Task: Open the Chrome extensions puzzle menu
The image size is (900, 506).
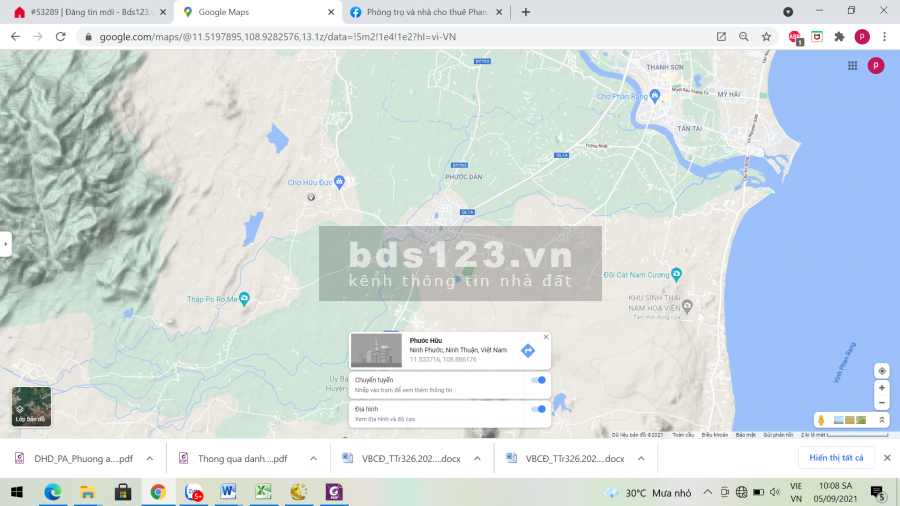Action: coord(840,37)
